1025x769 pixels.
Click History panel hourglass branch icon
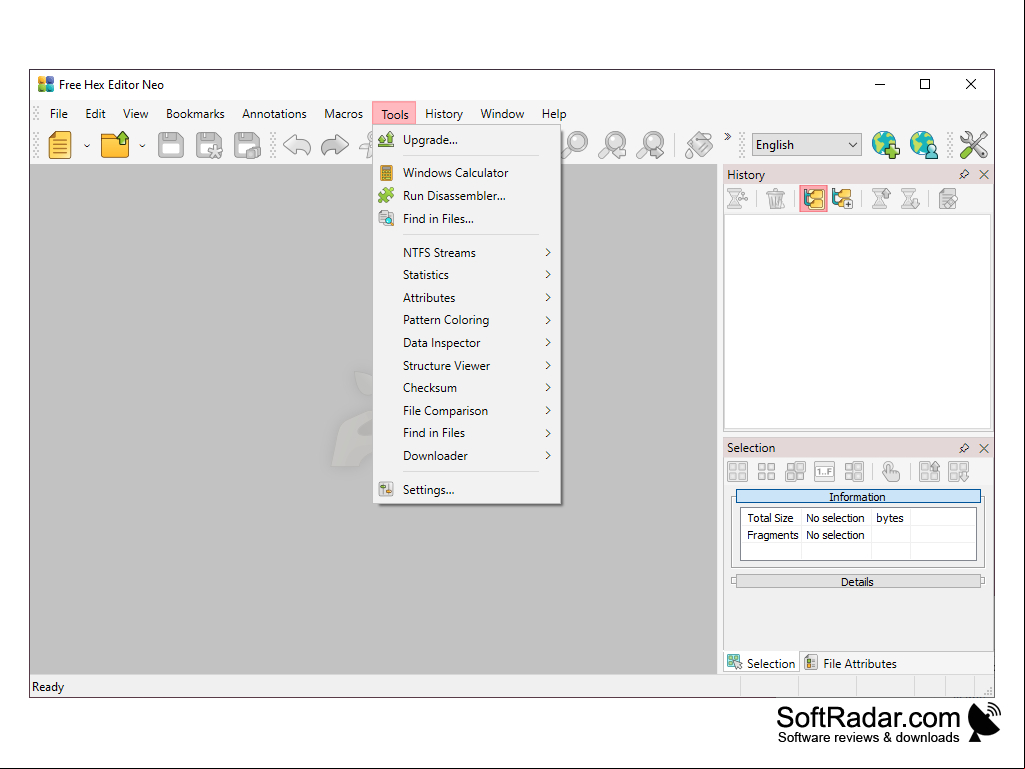[737, 199]
